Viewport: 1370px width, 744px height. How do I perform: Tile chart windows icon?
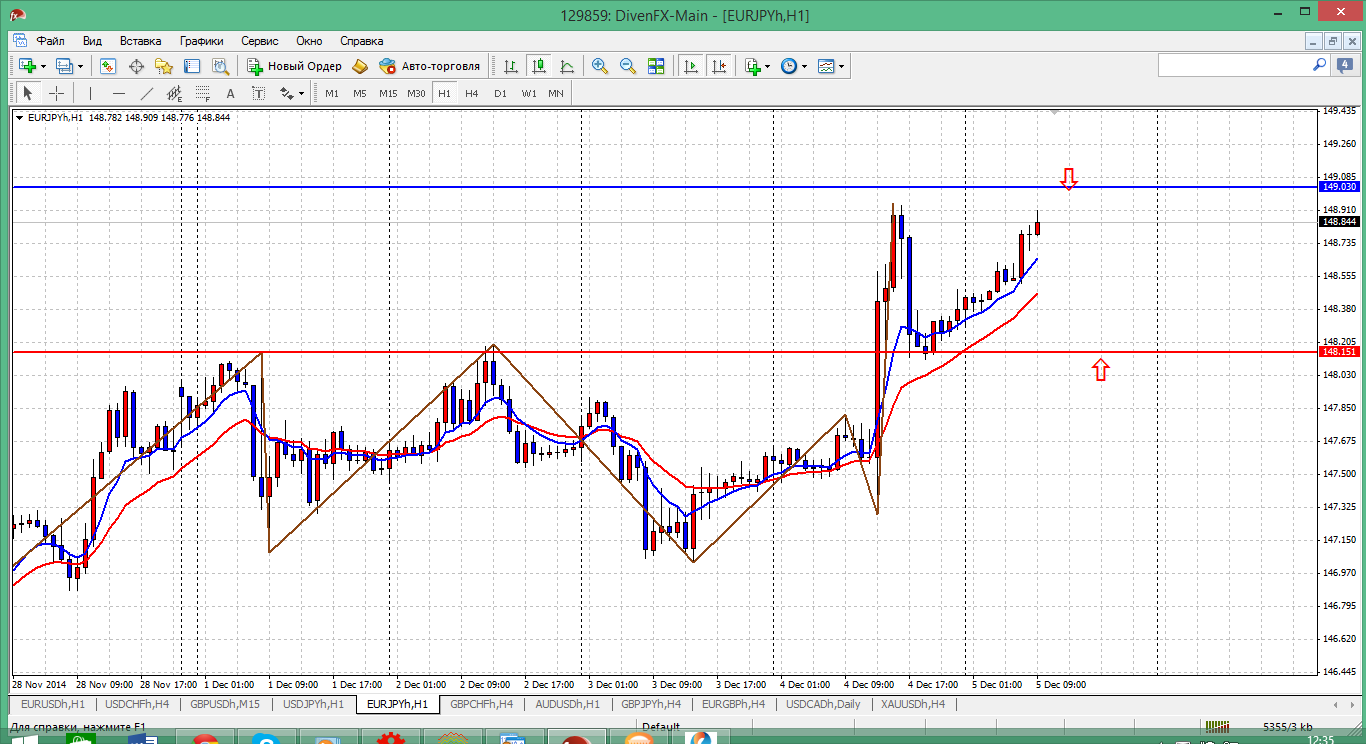tap(656, 66)
